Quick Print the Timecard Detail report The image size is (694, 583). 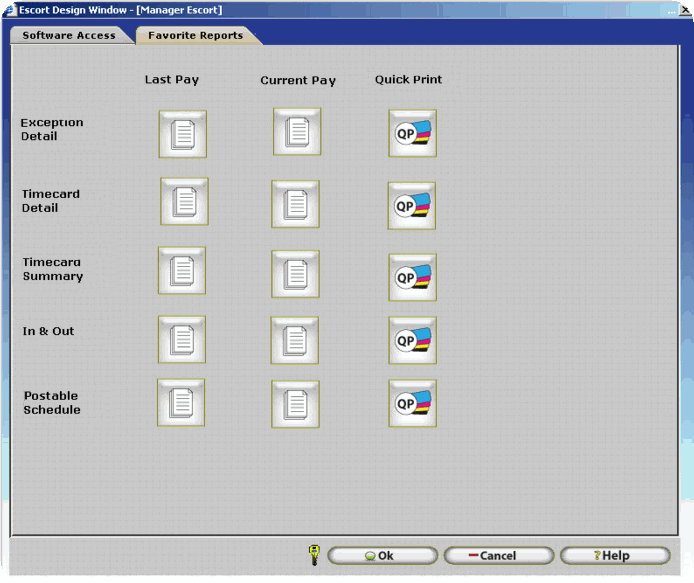click(412, 206)
